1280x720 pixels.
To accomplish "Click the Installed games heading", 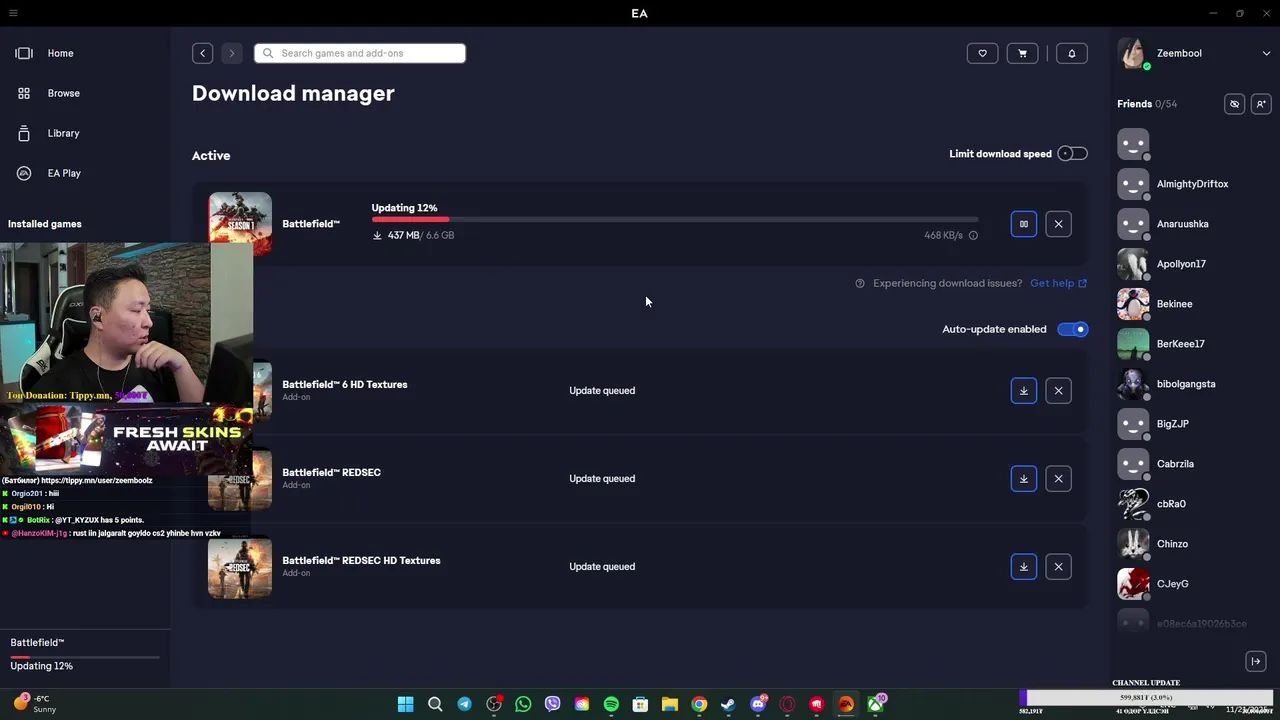I will tap(45, 224).
